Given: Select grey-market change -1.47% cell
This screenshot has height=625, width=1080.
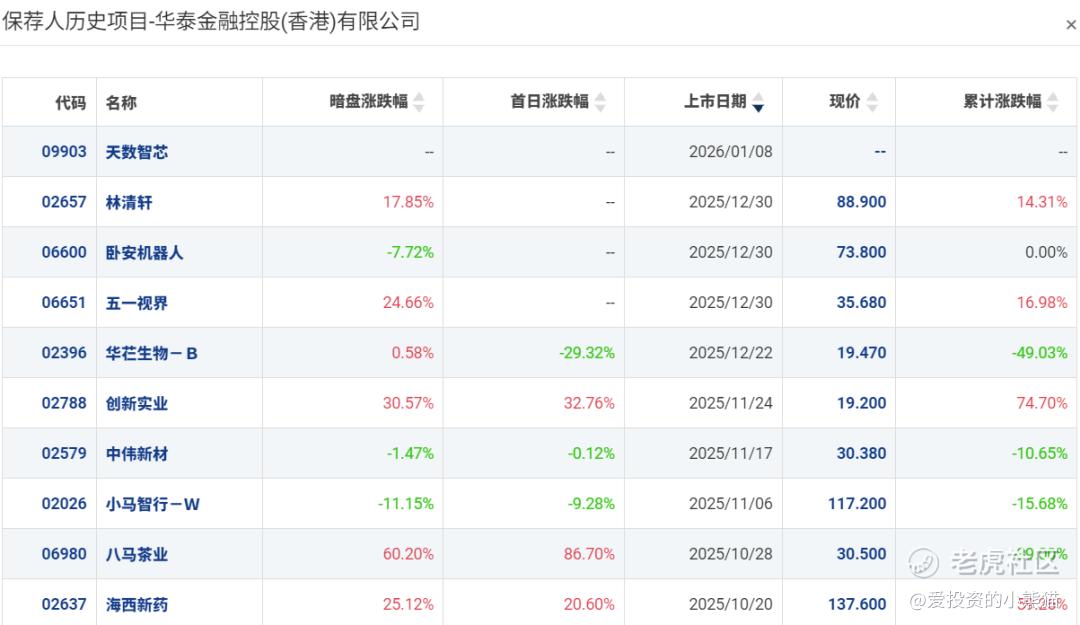Looking at the screenshot, I should click(410, 453).
